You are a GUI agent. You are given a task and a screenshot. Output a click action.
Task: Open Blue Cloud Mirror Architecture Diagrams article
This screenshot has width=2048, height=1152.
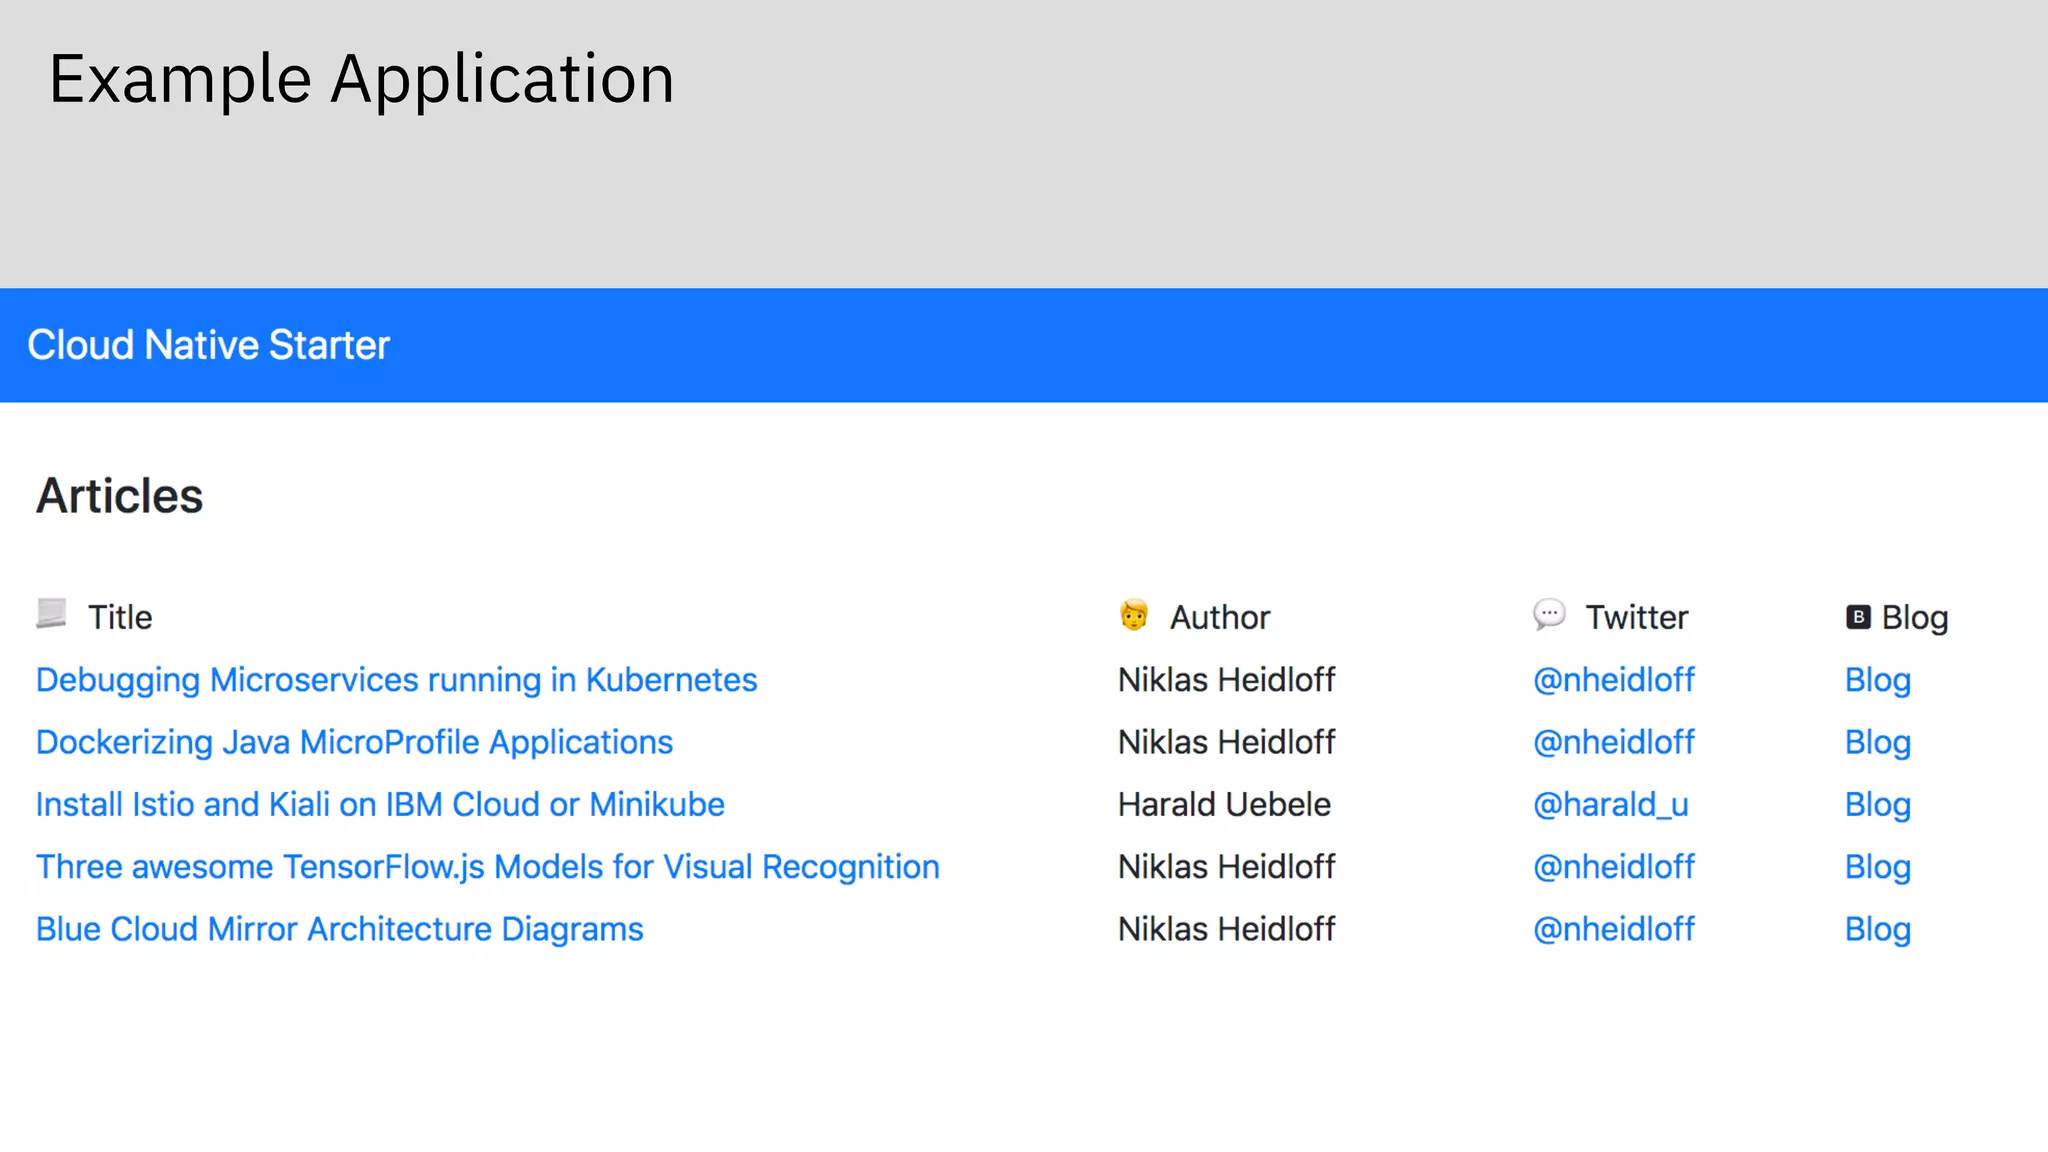[340, 929]
